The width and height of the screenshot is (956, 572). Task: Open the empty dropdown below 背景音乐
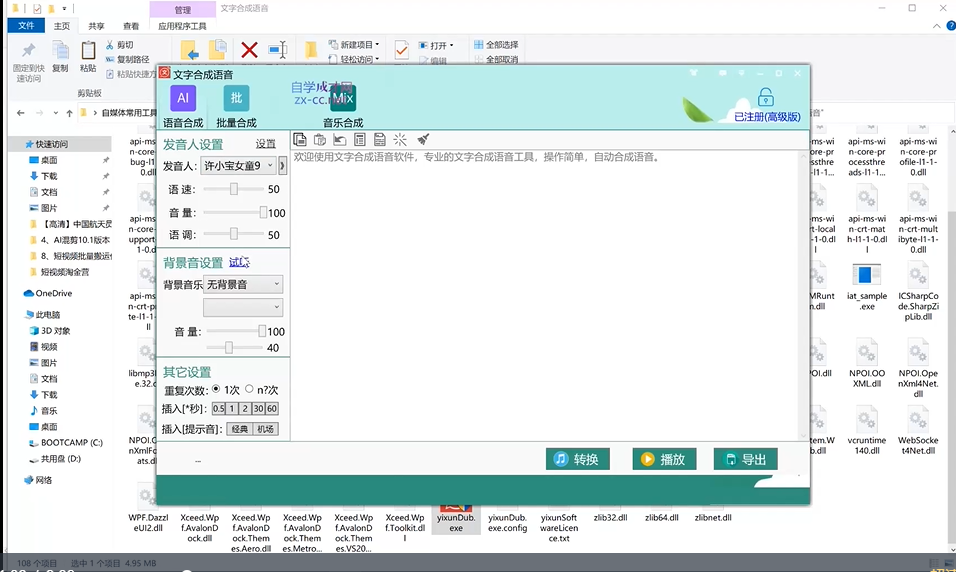(x=243, y=307)
